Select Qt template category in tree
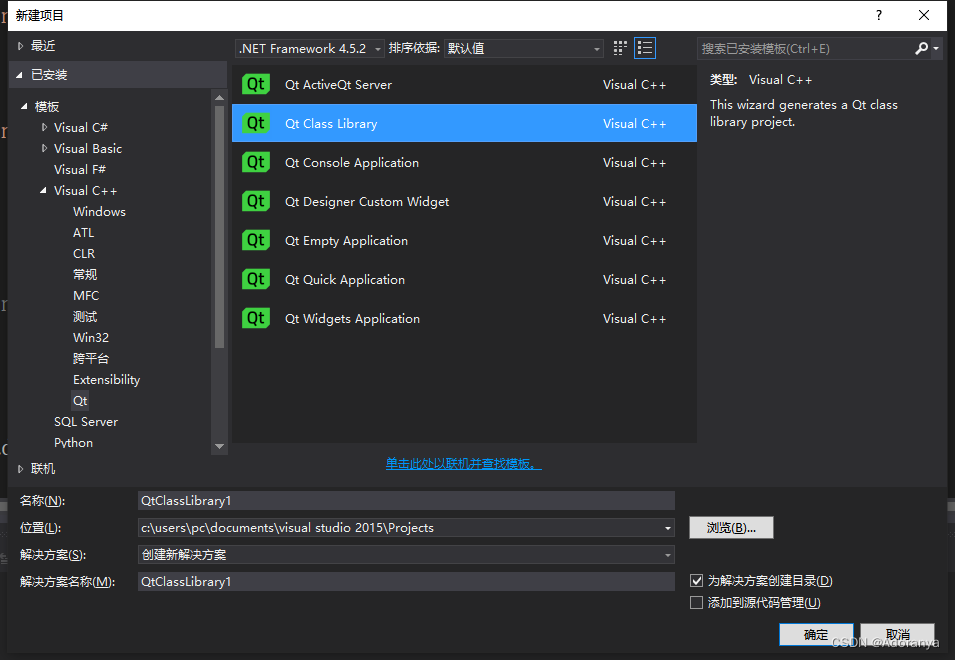The width and height of the screenshot is (955, 660). click(80, 401)
